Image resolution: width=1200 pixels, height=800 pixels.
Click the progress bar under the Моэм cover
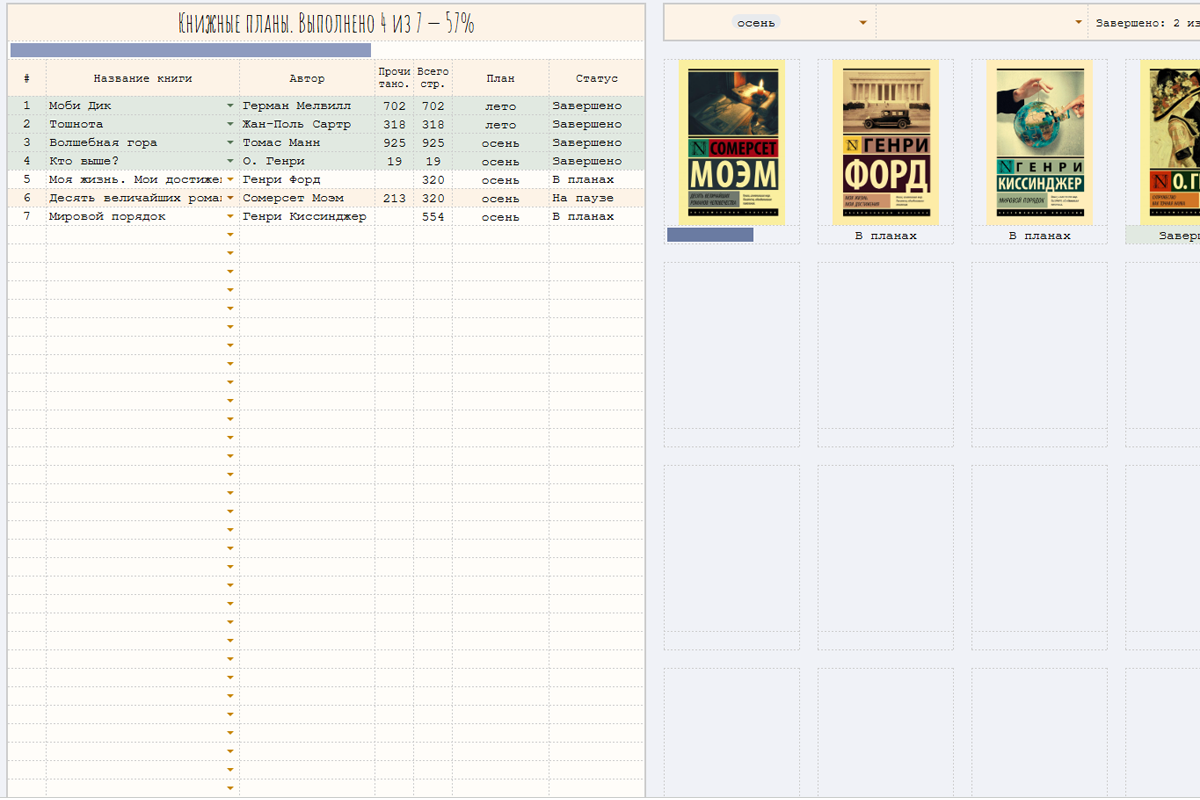pos(710,235)
